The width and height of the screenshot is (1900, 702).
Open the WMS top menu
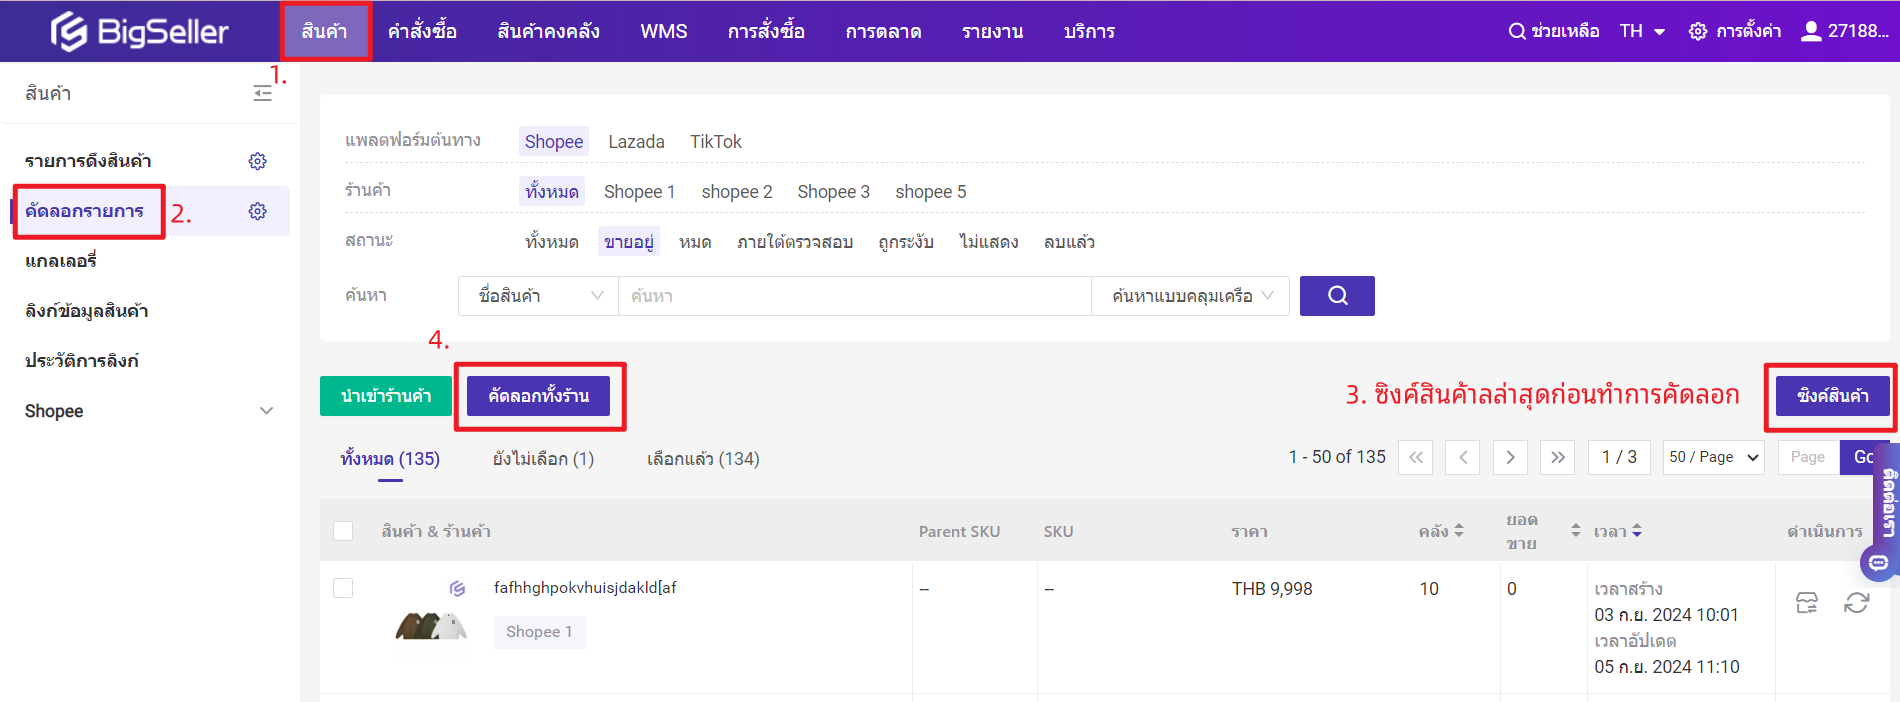click(664, 31)
